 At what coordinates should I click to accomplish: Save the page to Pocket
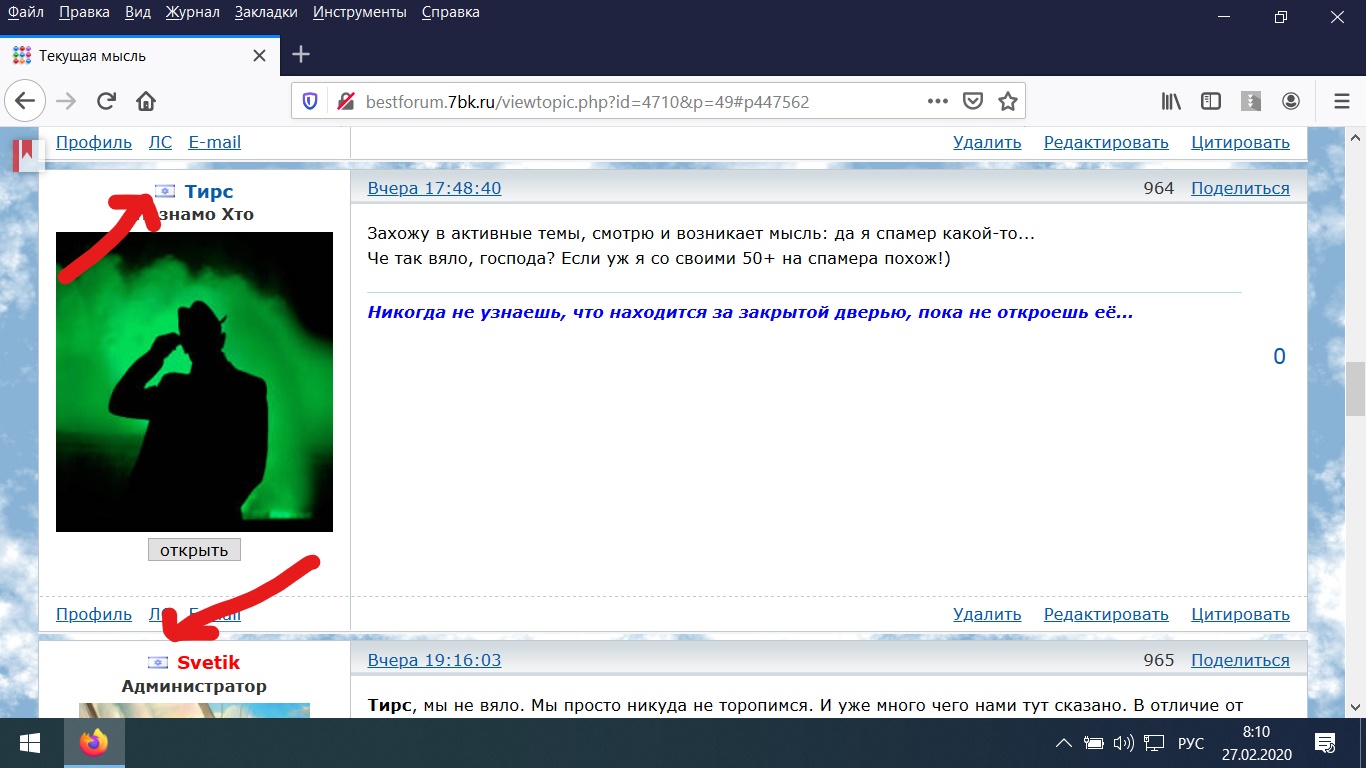tap(972, 101)
